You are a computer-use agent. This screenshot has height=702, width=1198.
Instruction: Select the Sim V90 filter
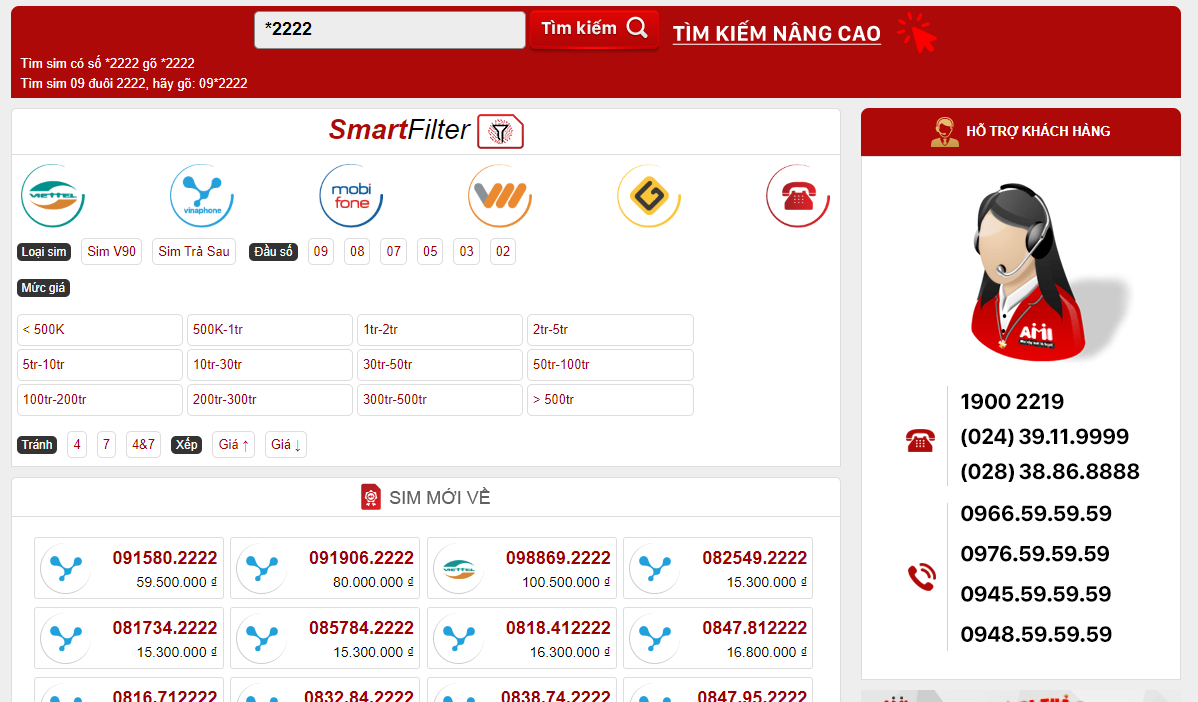(x=112, y=251)
